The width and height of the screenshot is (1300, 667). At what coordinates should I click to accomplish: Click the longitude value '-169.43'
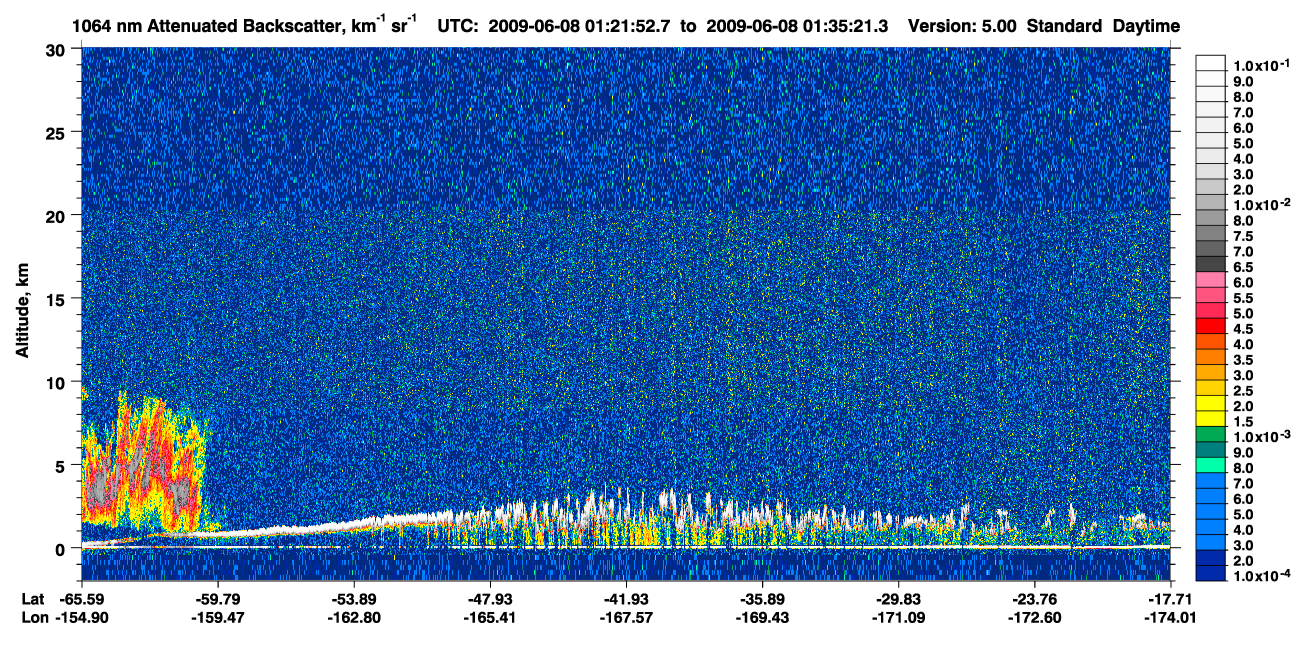click(x=762, y=617)
